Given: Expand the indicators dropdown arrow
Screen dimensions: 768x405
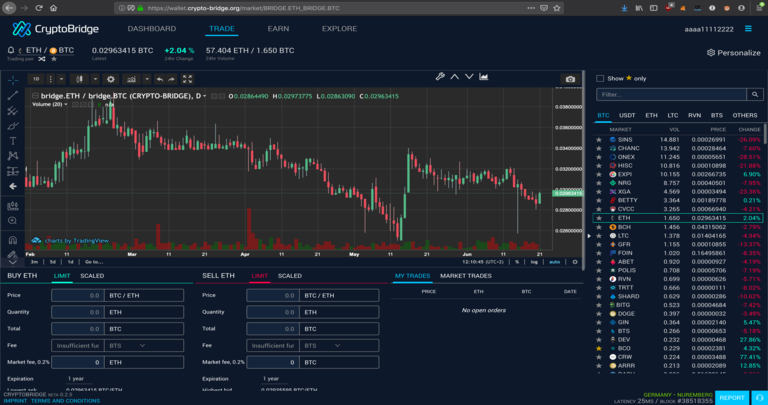Looking at the screenshot, I should coord(146,79).
